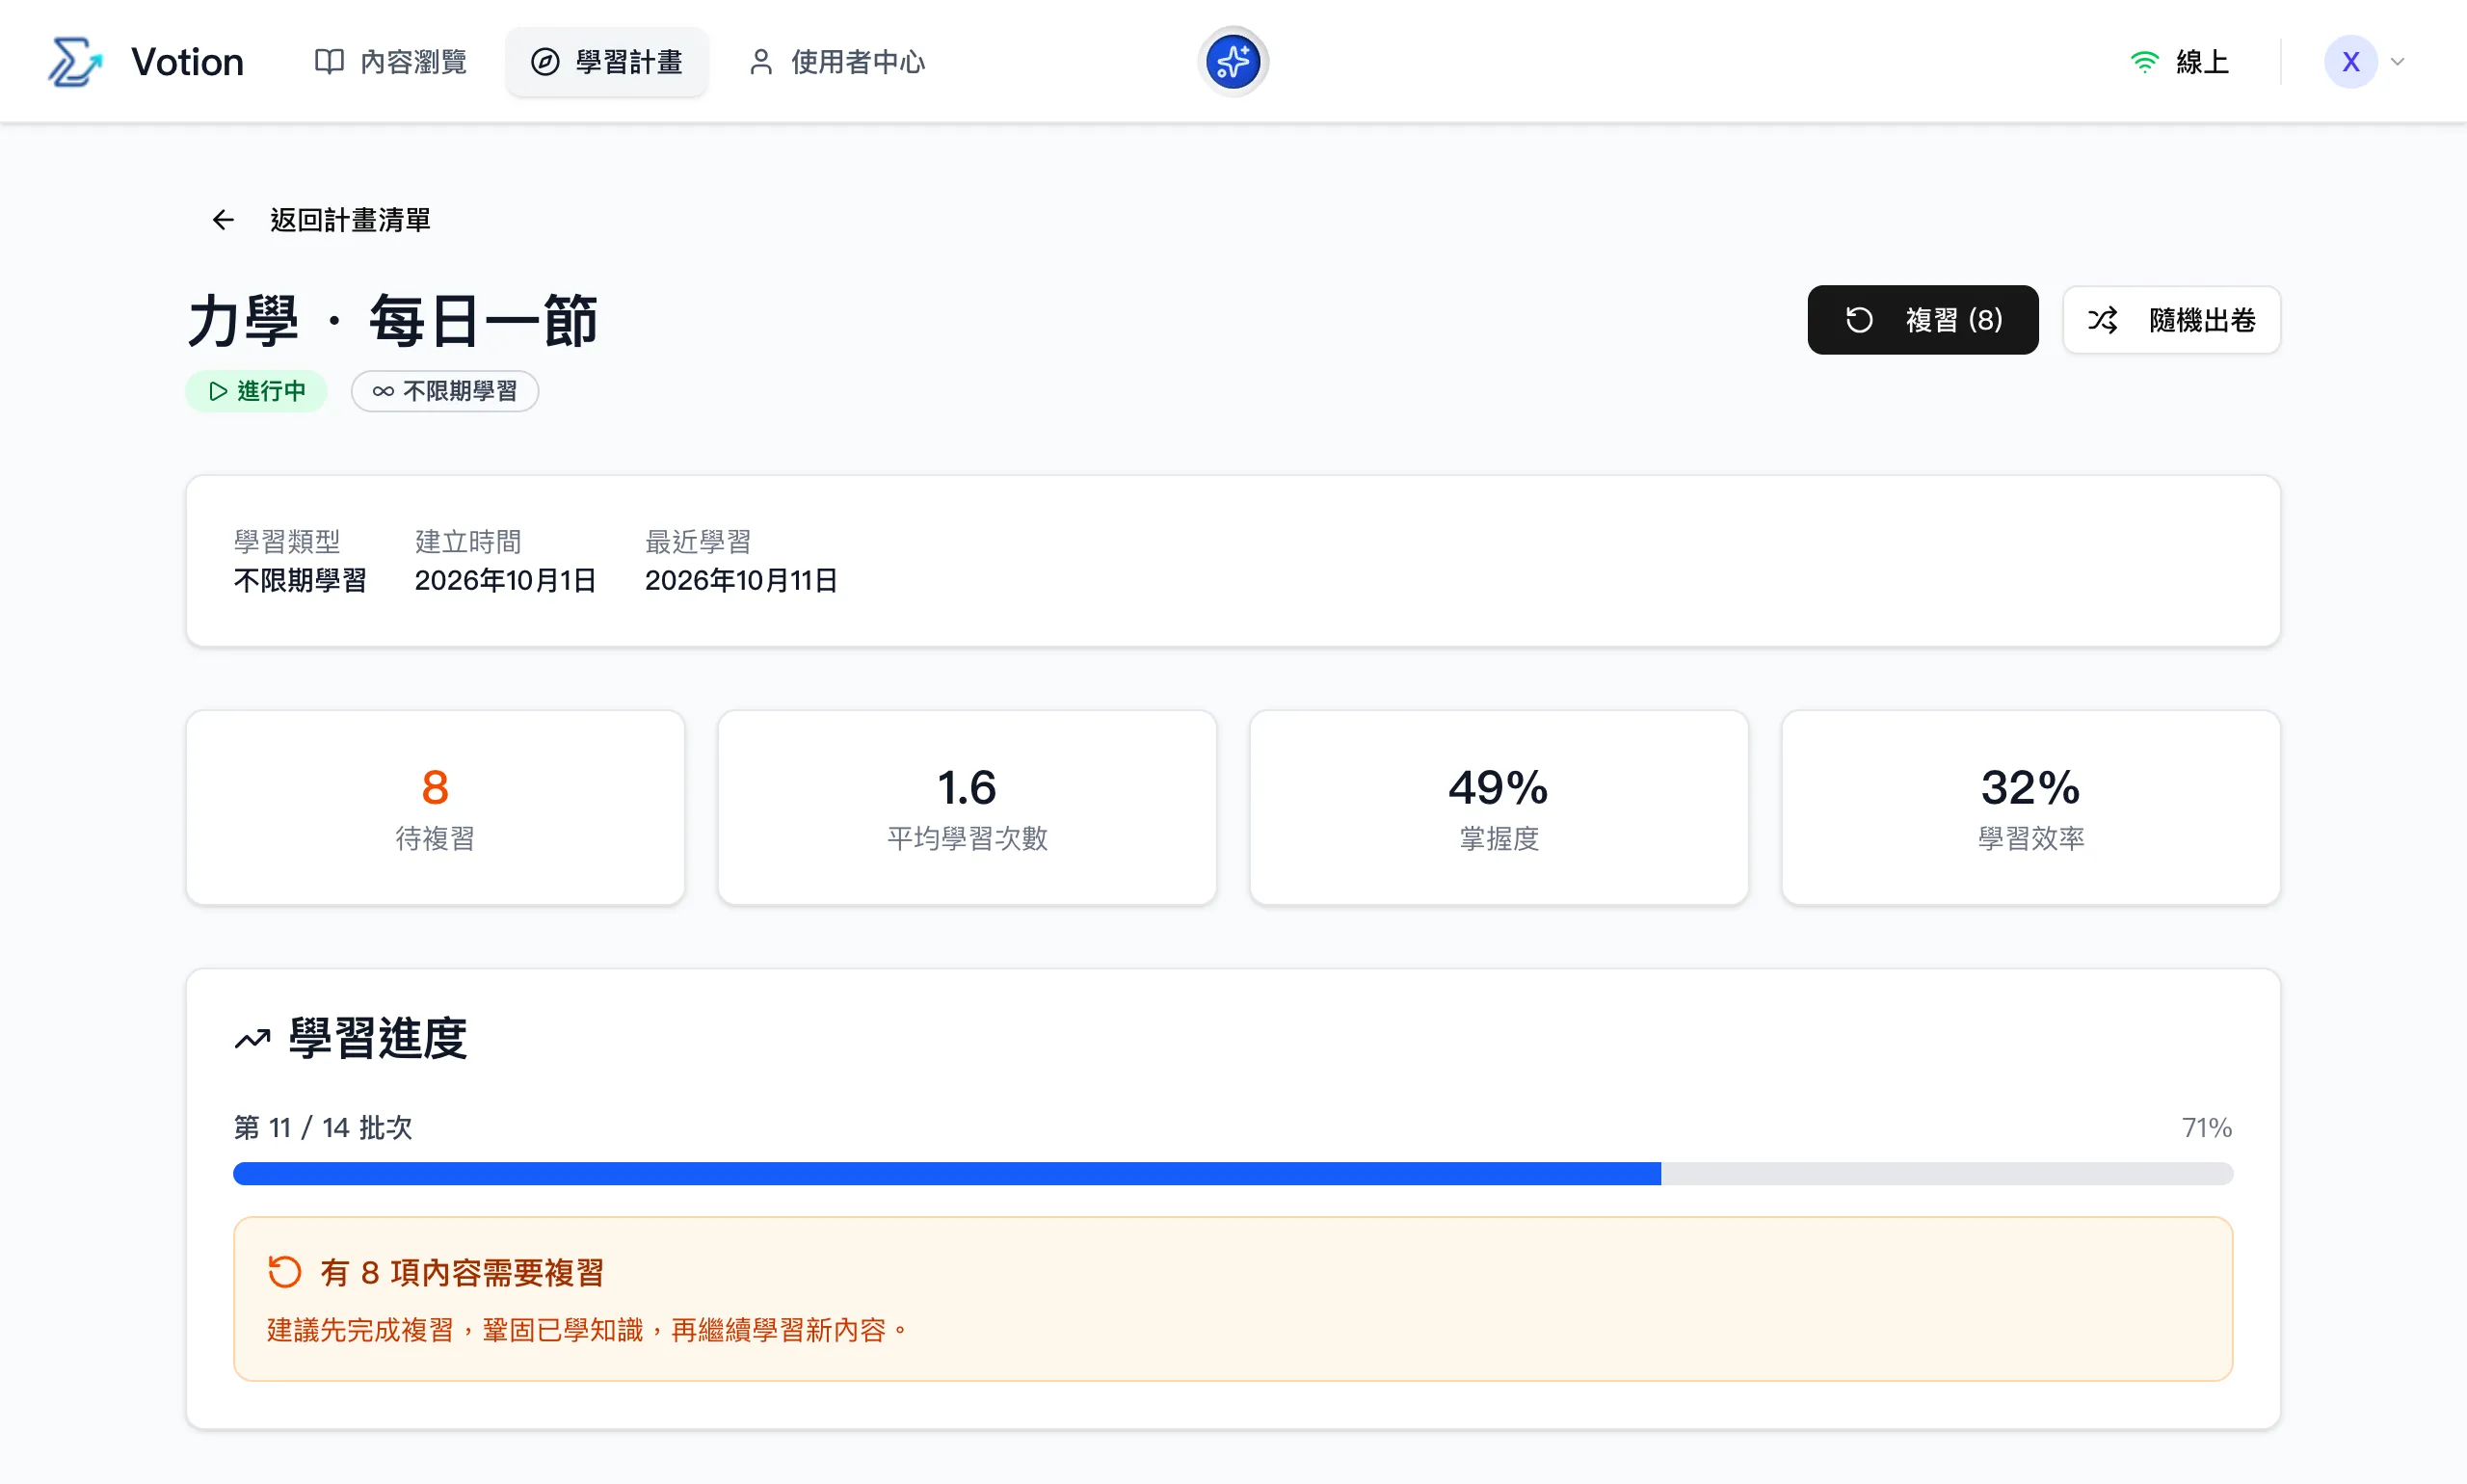Click the 掌握度 49% card
The height and width of the screenshot is (1484, 2467).
click(x=1498, y=808)
